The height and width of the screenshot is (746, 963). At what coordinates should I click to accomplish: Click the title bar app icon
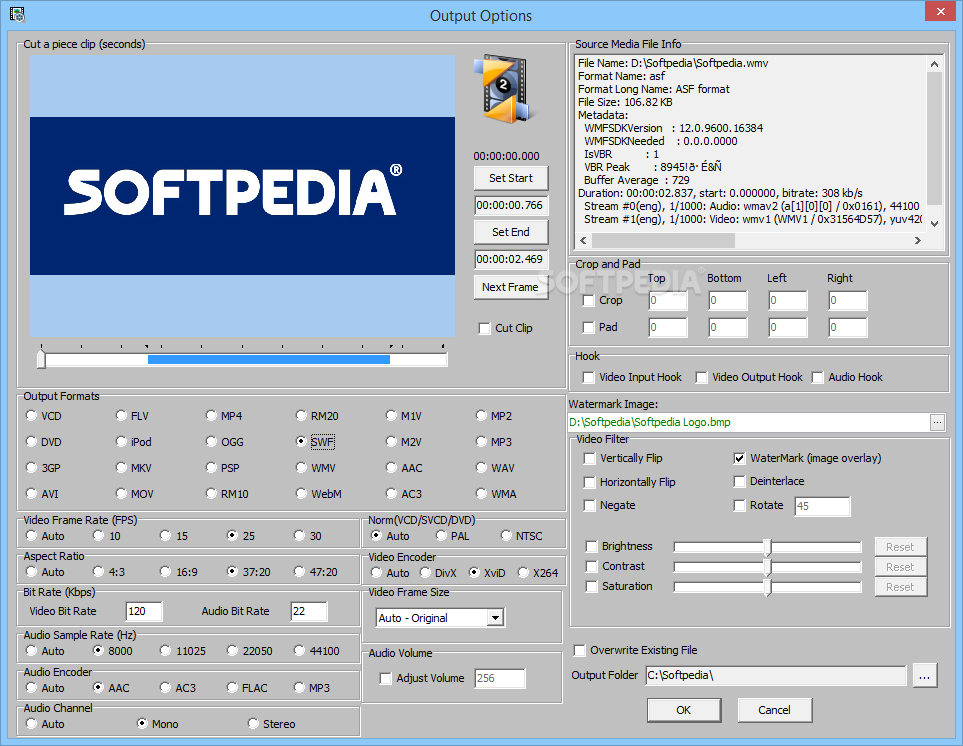pyautogui.click(x=17, y=14)
